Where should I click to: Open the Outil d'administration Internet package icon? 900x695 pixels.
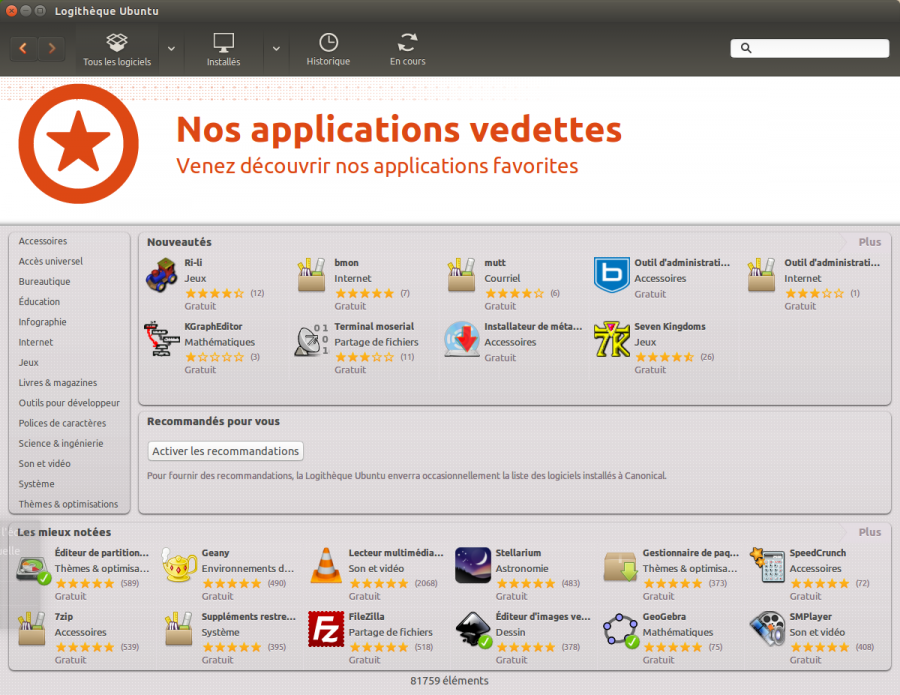tap(762, 275)
